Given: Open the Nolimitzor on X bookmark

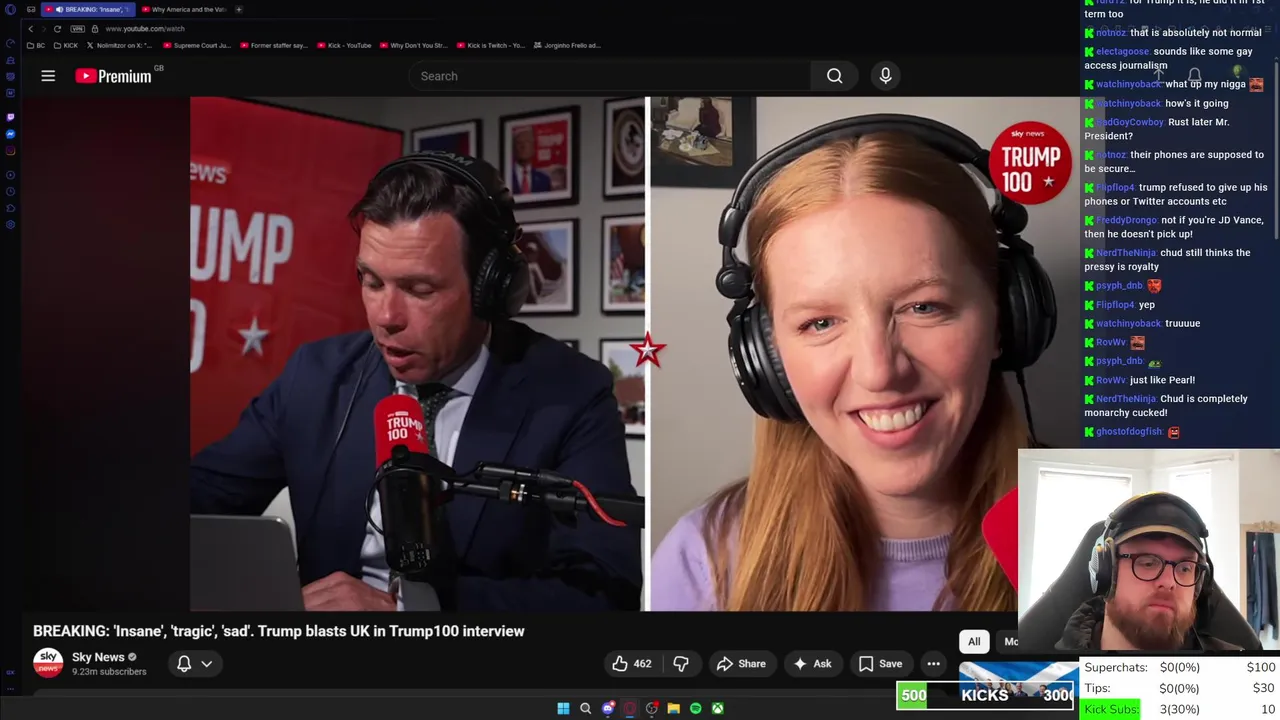Looking at the screenshot, I should [120, 45].
